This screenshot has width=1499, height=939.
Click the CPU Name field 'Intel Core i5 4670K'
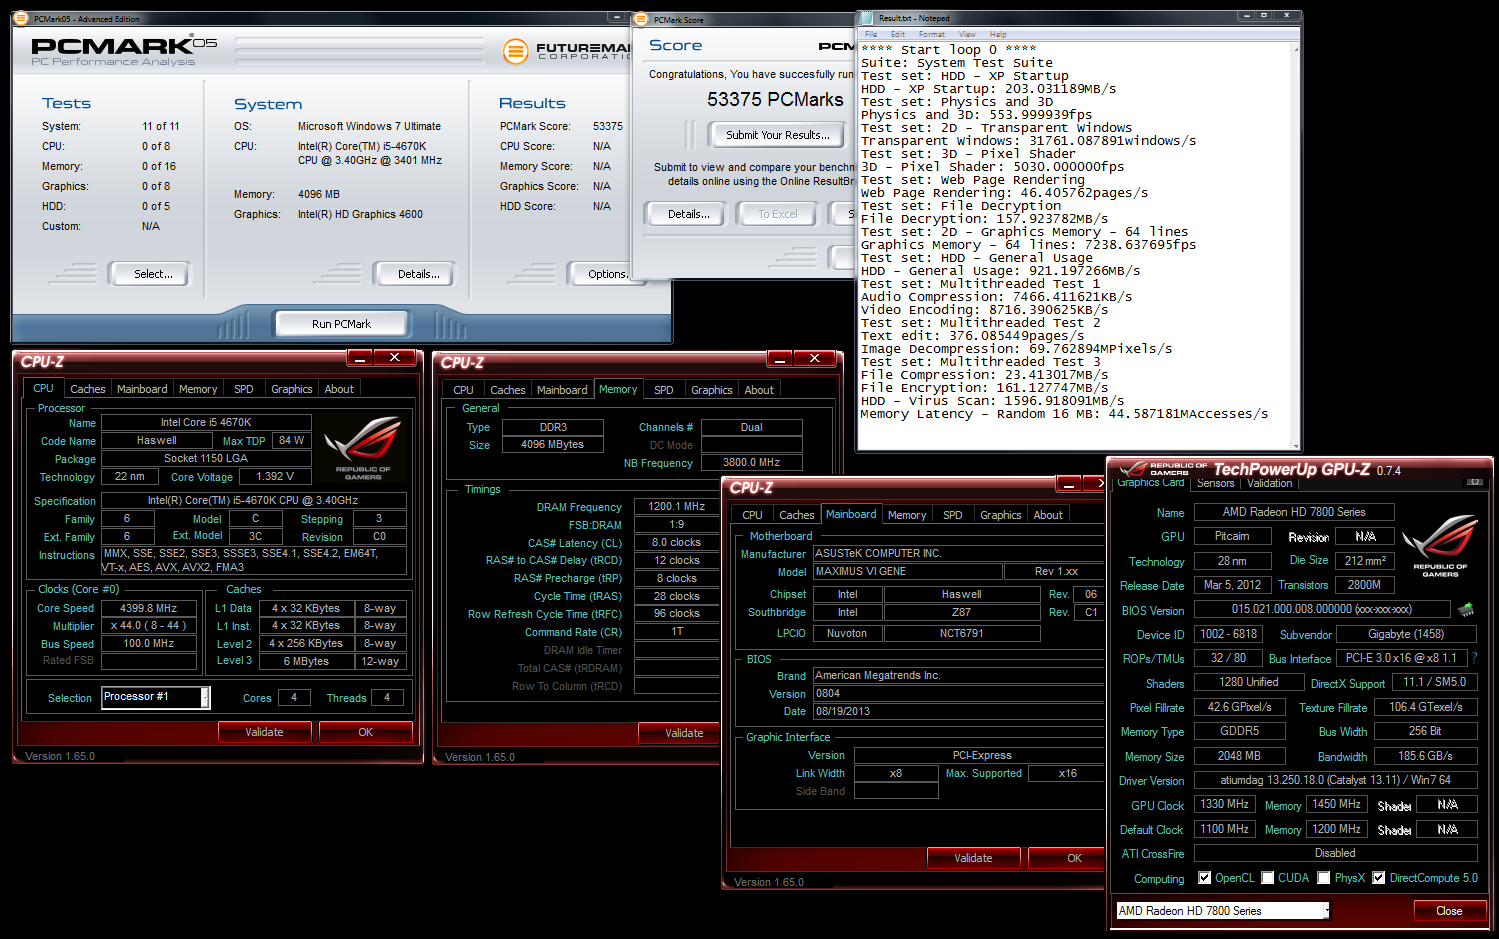(x=206, y=422)
